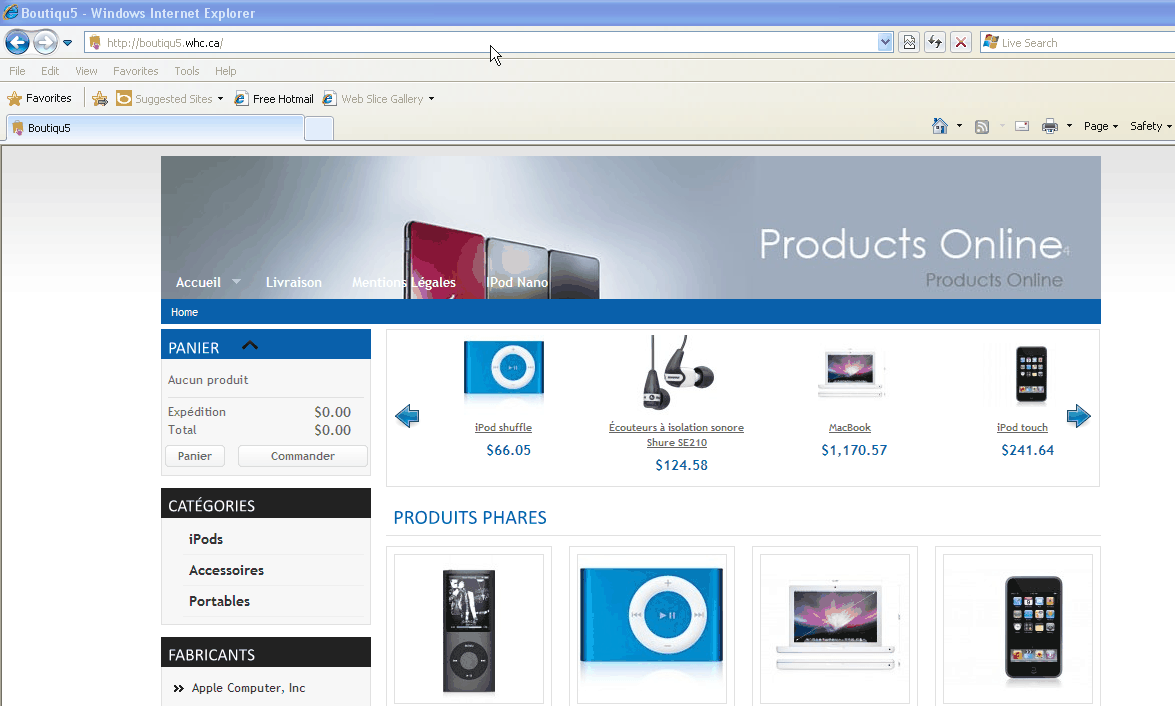This screenshot has height=706, width=1175.
Task: Open the iPods category
Action: coord(206,539)
